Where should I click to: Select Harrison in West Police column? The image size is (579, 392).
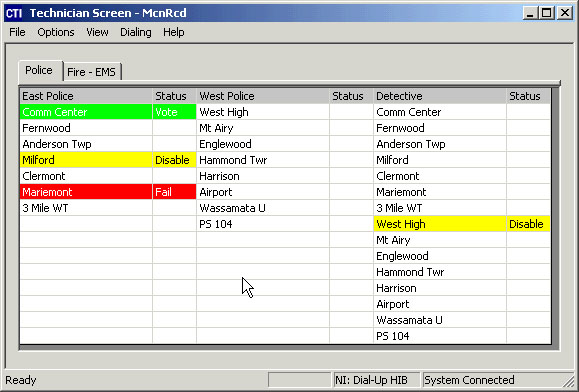pyautogui.click(x=263, y=176)
